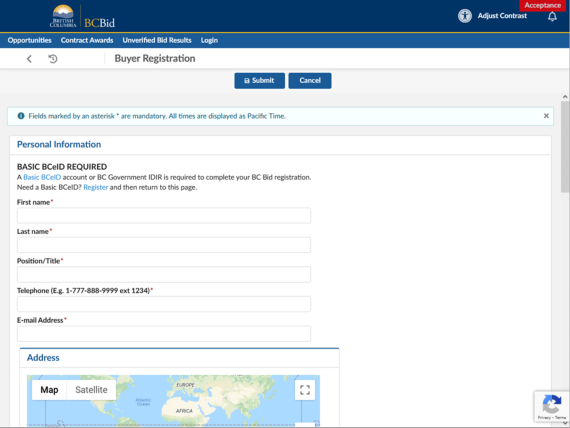
Task: Open the map fullscreen toggle icon
Action: coord(305,390)
